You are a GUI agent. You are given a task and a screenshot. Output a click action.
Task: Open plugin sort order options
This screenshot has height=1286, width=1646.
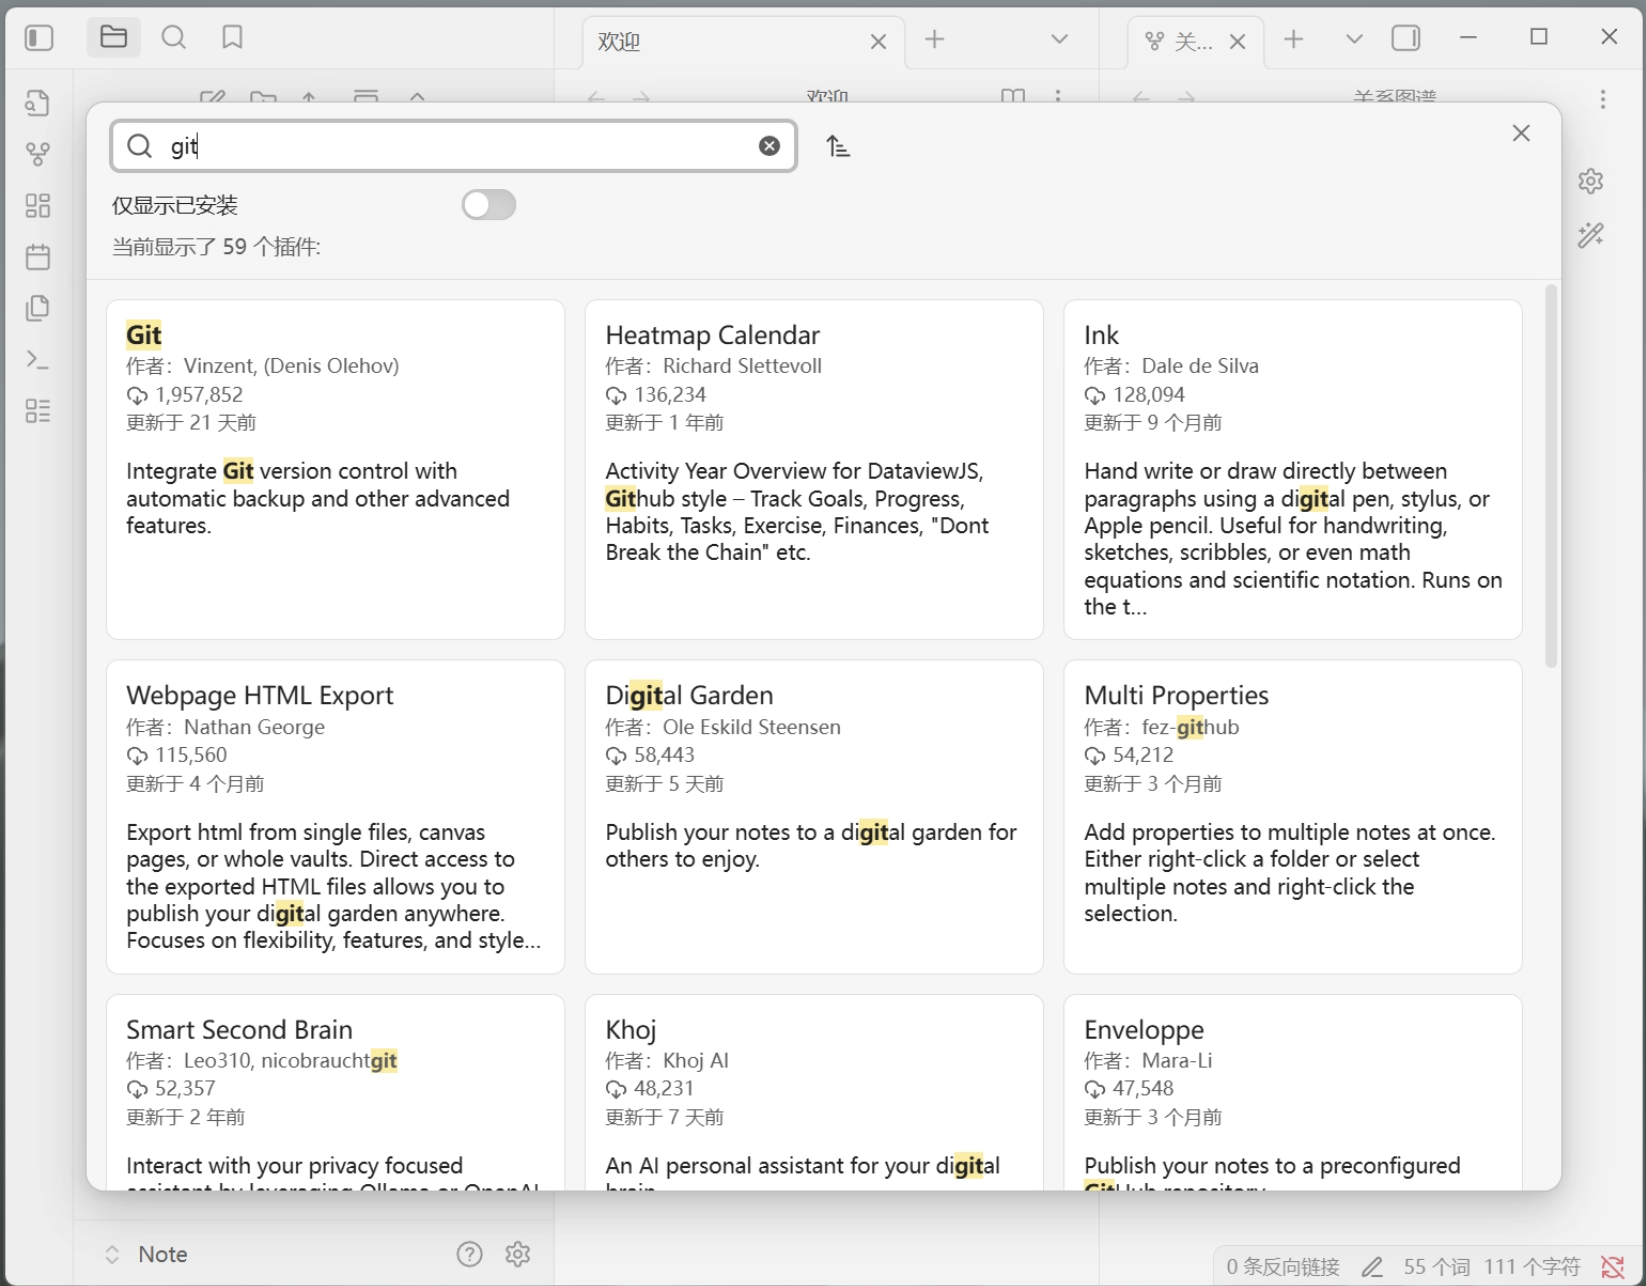[x=838, y=147]
